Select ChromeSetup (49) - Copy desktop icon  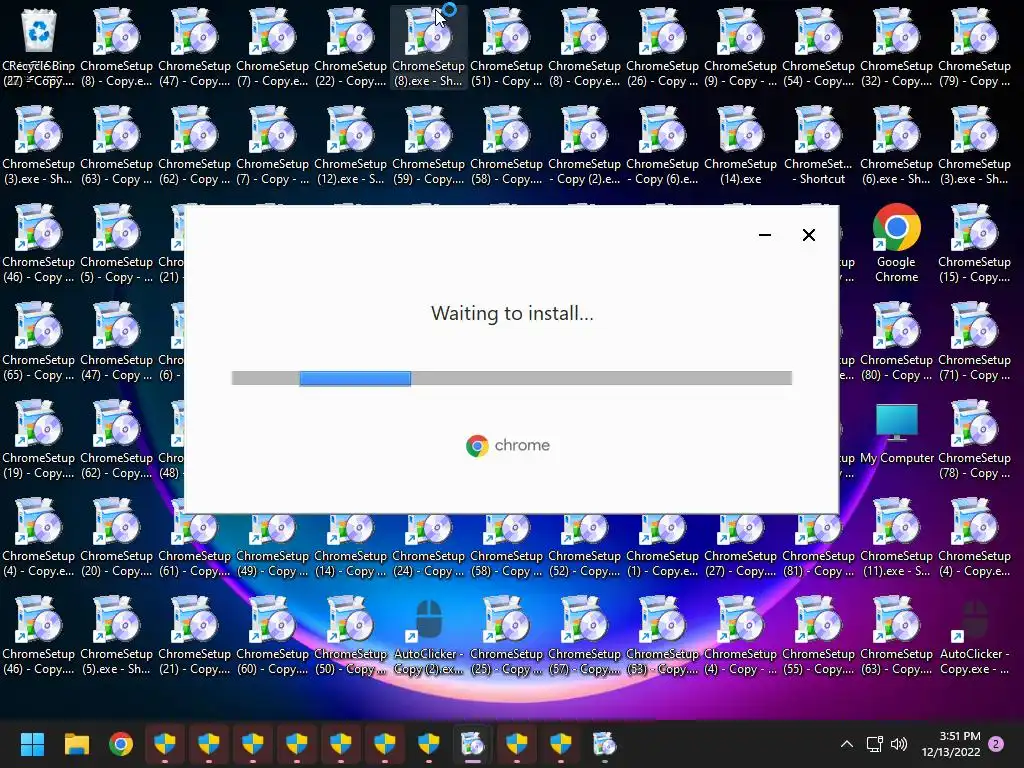pyautogui.click(x=272, y=545)
